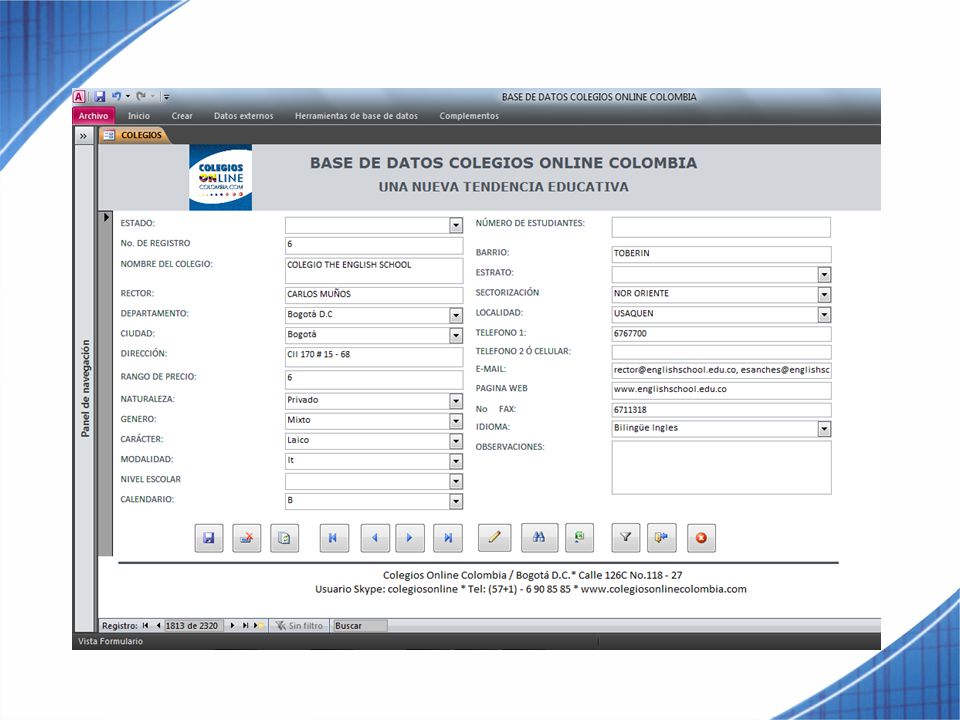Image resolution: width=960 pixels, height=720 pixels.
Task: Open Herramientas de base de datos tab
Action: 356,116
